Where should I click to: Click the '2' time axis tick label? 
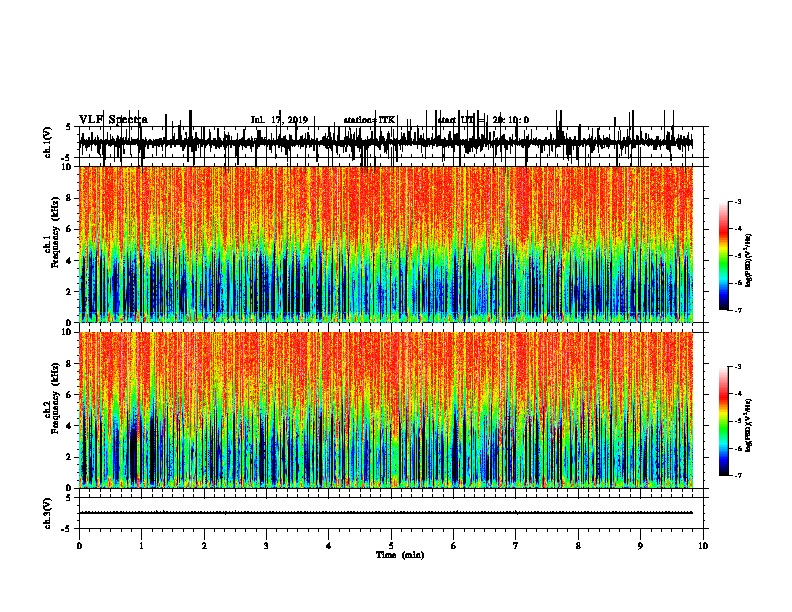[204, 546]
